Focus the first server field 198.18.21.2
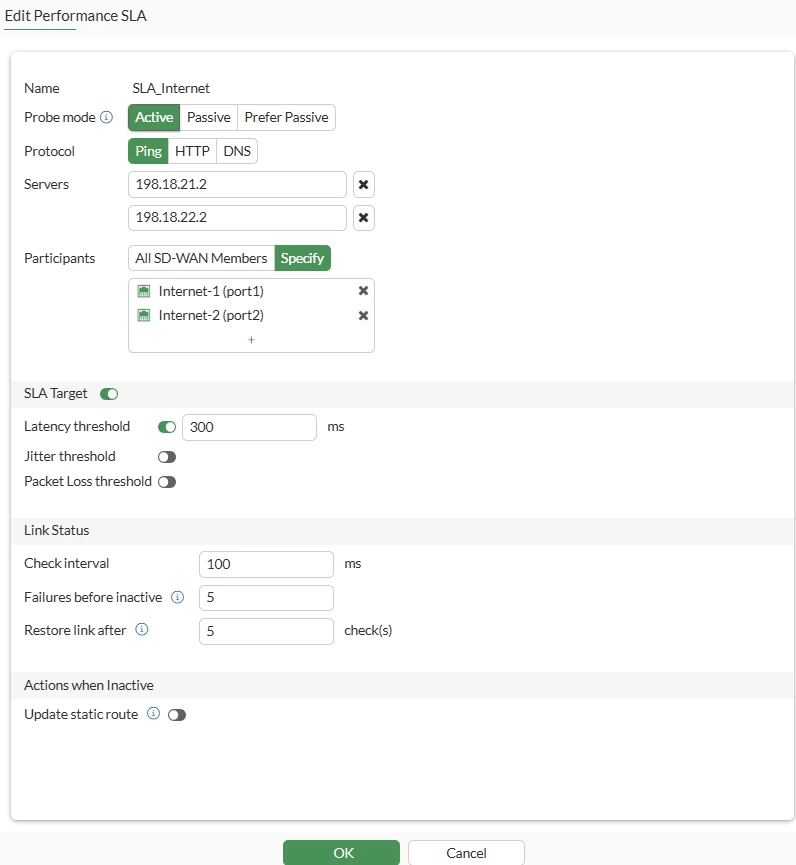The height and width of the screenshot is (865, 796). coord(237,185)
